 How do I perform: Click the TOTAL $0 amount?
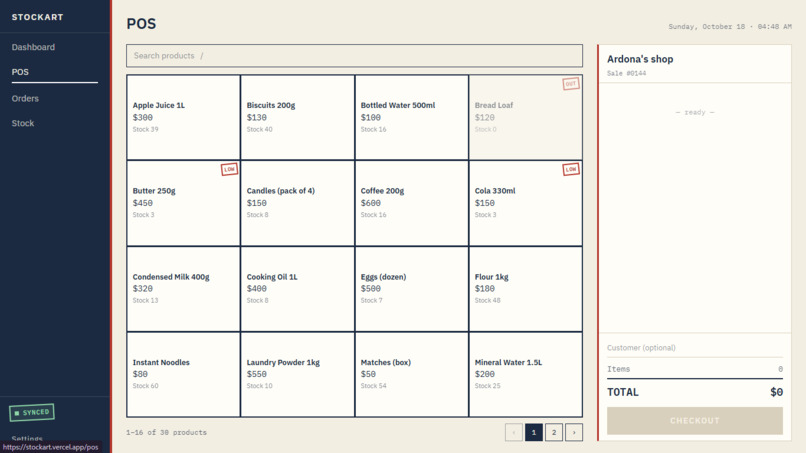pos(776,392)
